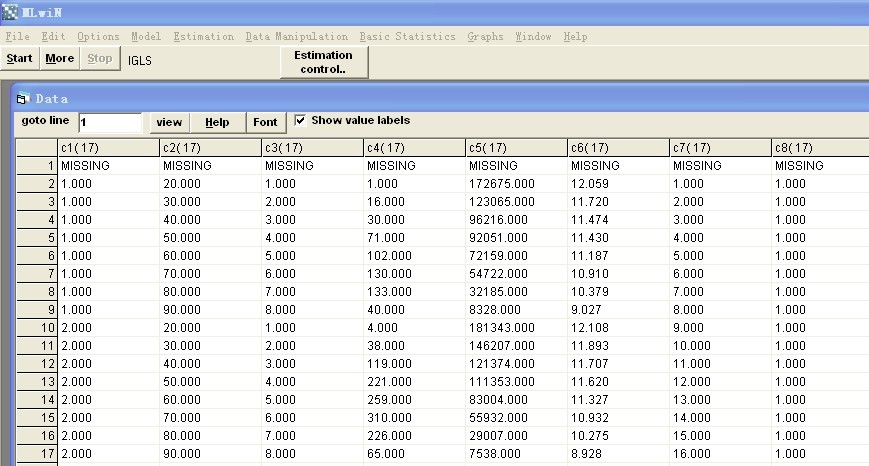The height and width of the screenshot is (466, 869).
Task: Open the Estimation menu
Action: (x=203, y=37)
